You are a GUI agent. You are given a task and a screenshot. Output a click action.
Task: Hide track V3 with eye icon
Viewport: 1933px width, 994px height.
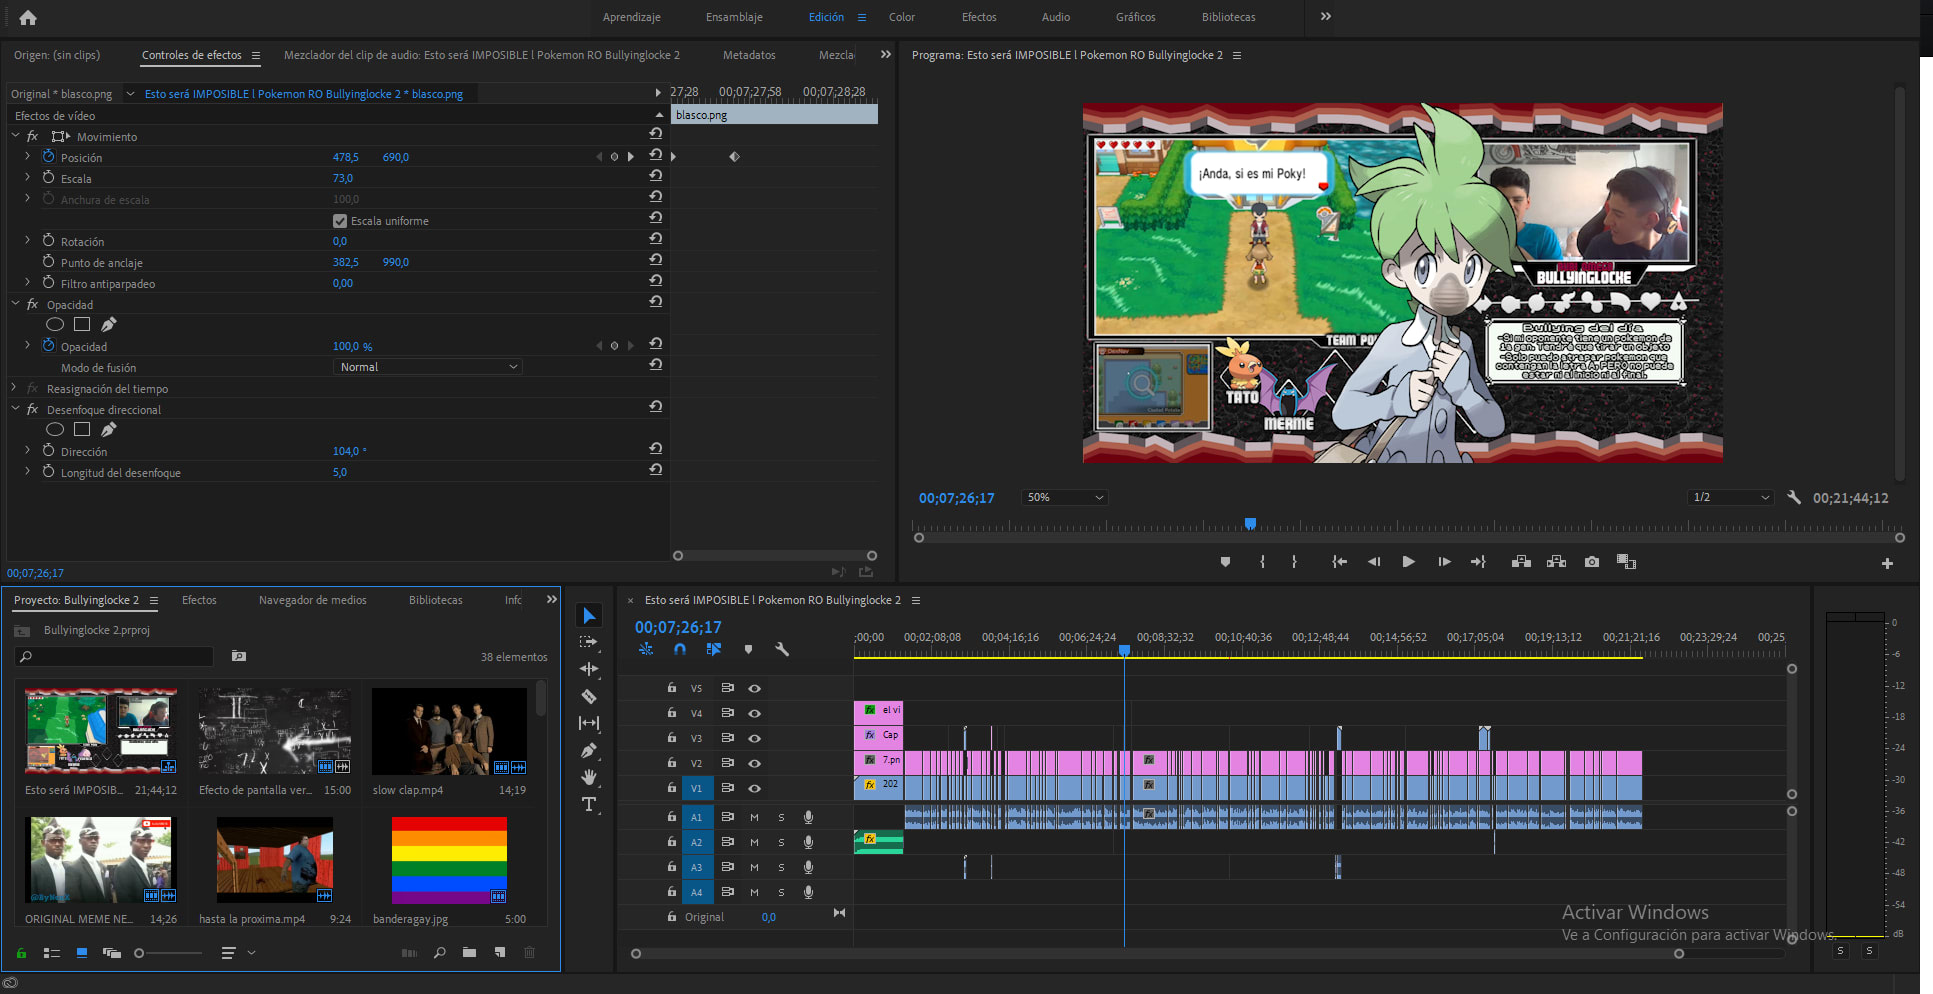pos(755,738)
